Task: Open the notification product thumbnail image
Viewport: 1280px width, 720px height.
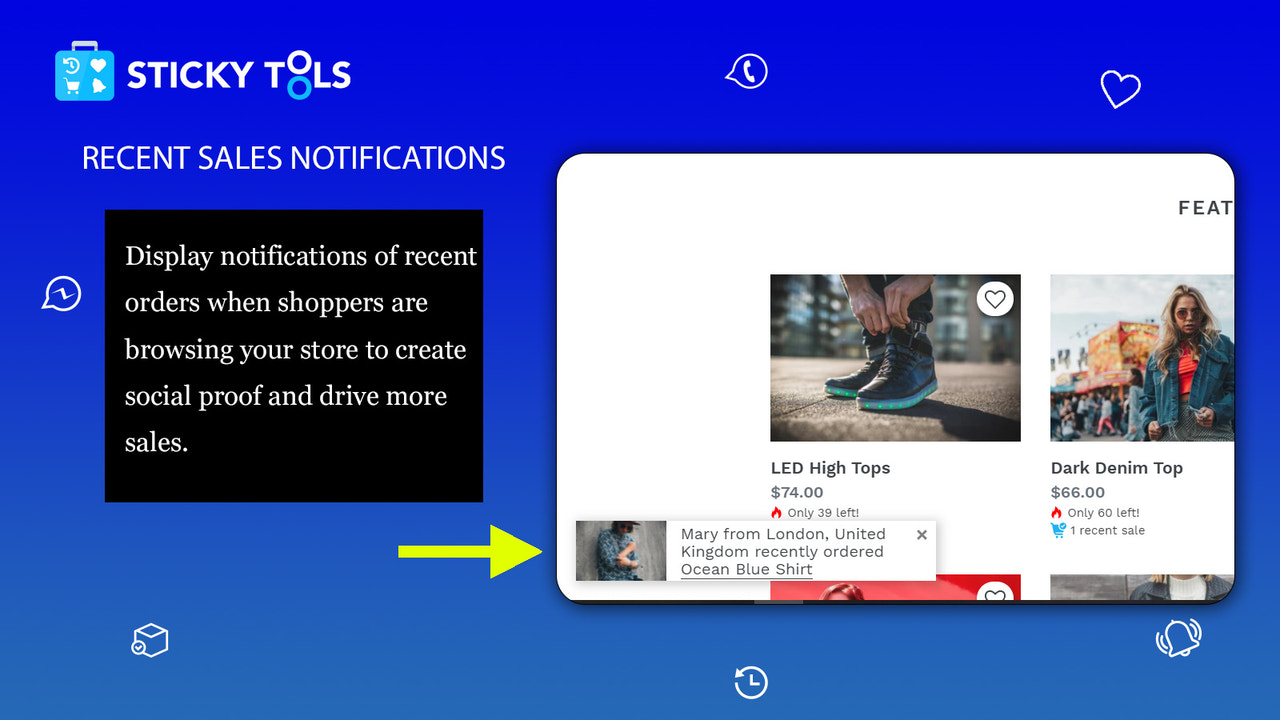Action: (x=621, y=551)
